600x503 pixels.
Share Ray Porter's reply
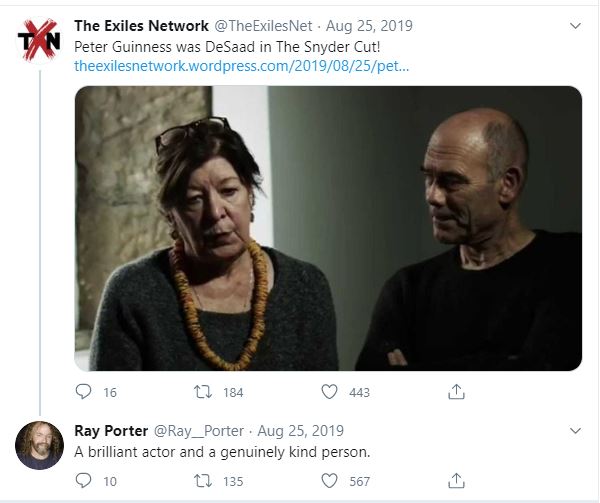[455, 481]
